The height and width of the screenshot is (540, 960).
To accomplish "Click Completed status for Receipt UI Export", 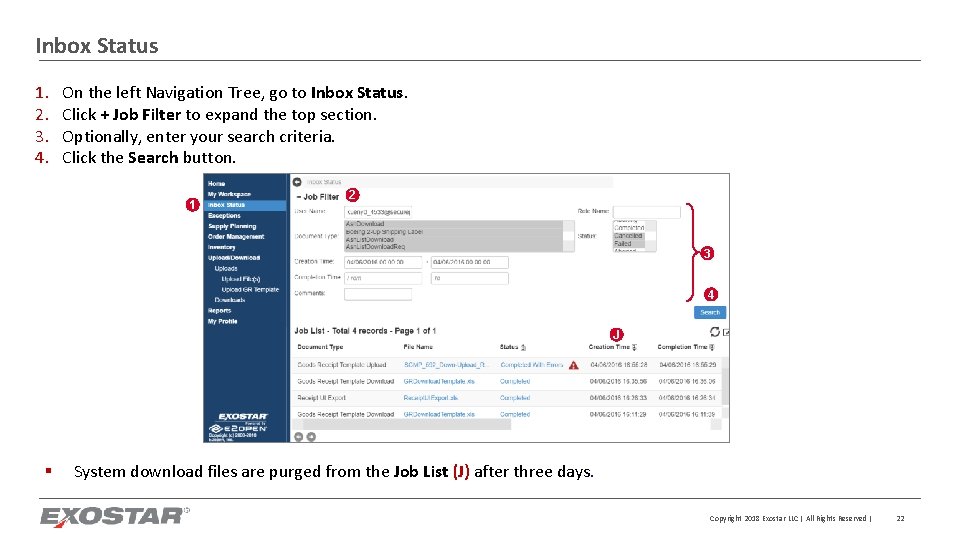I will (515, 398).
